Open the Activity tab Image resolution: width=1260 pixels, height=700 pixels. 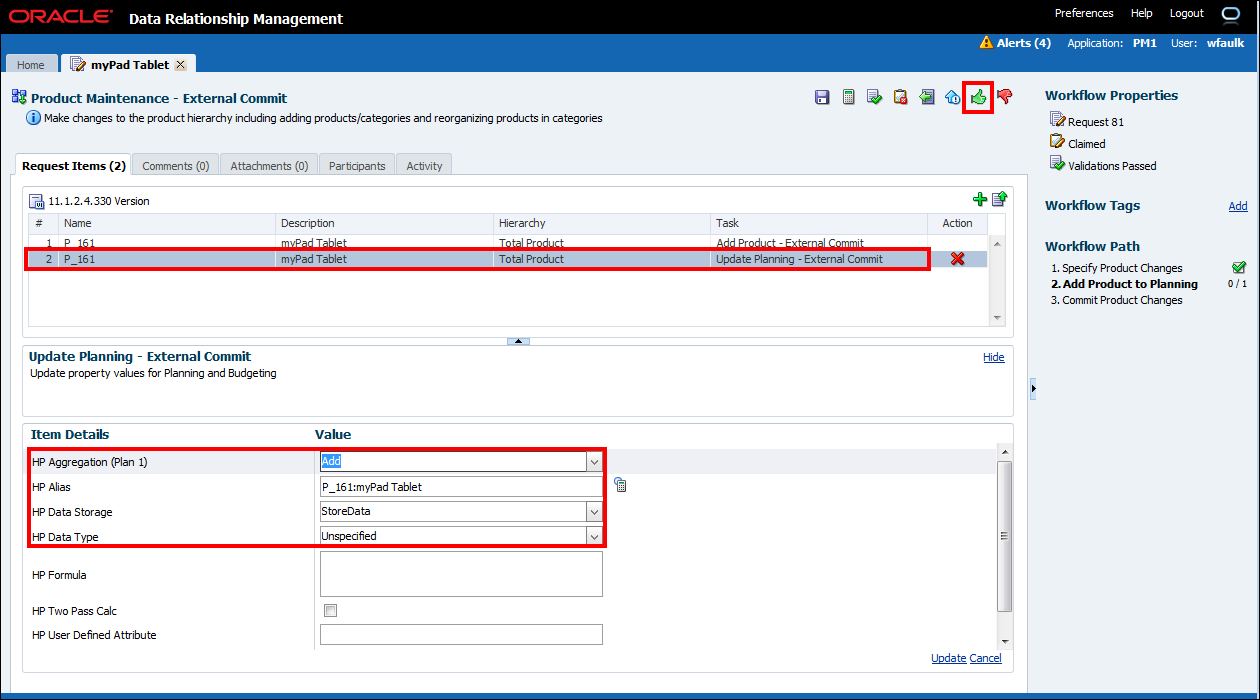click(x=424, y=166)
